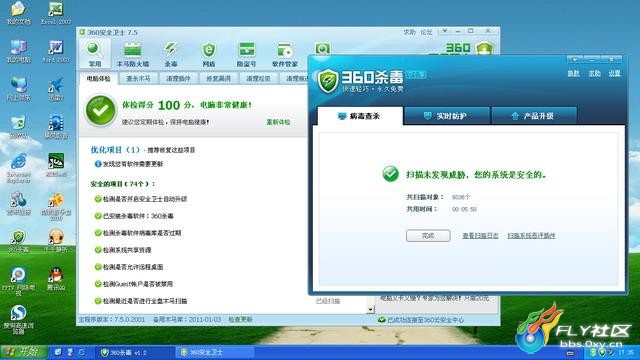Click the Internet Explorer desktop icon

[18, 167]
